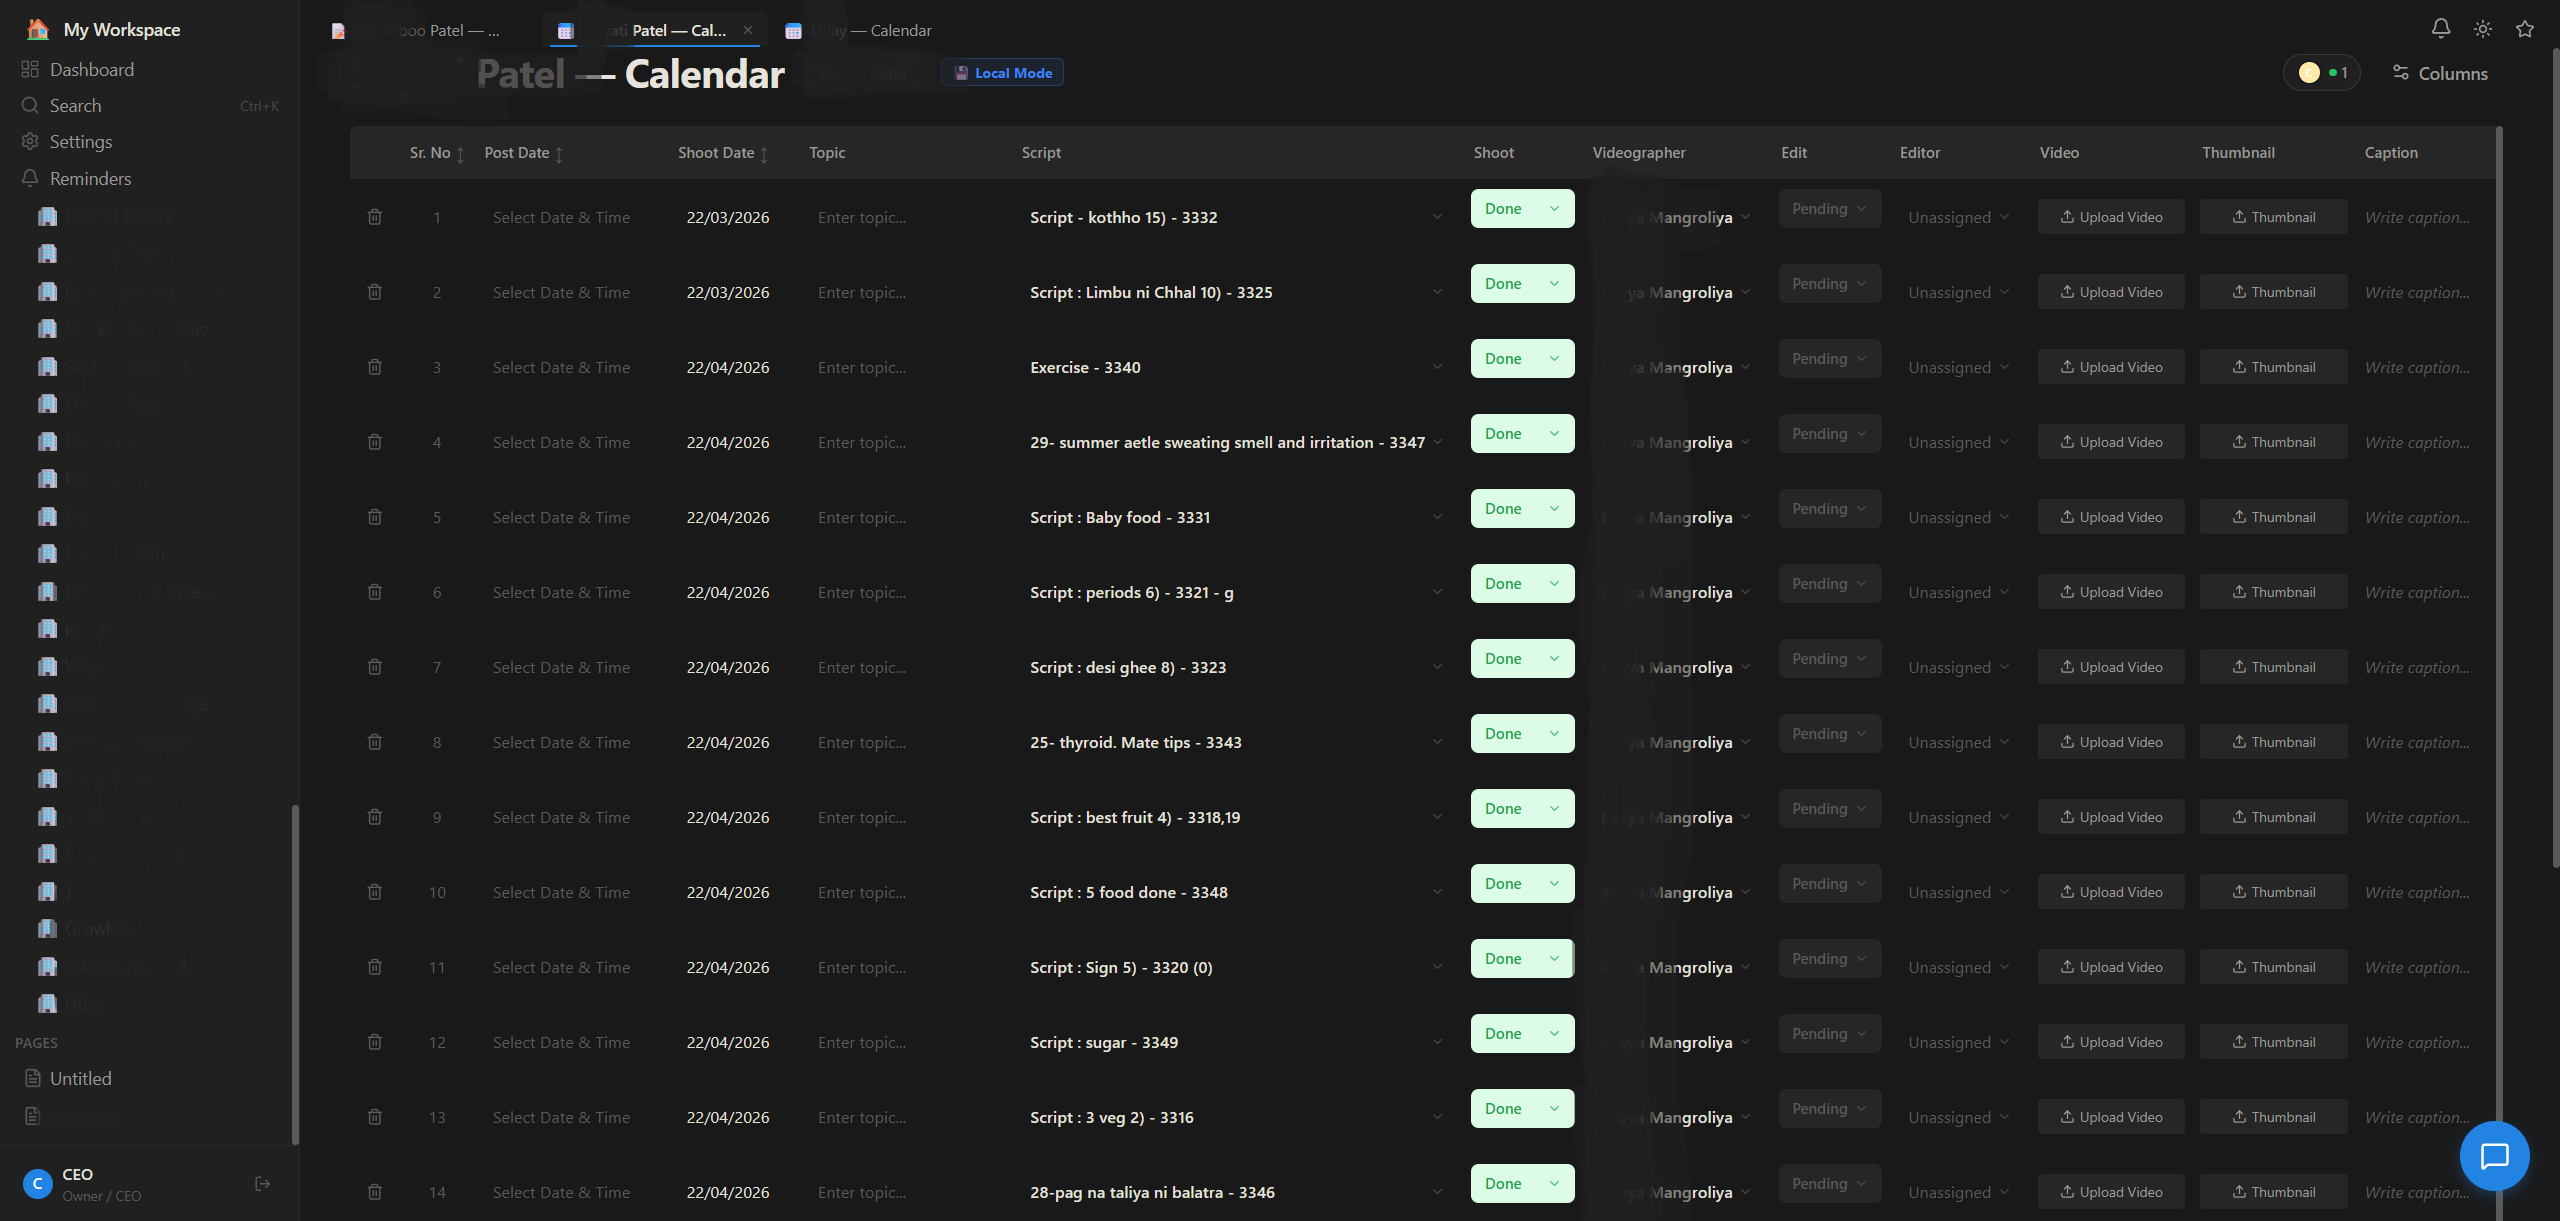Click Upload Video button in row 4
The image size is (2560, 1221).
(x=2111, y=442)
